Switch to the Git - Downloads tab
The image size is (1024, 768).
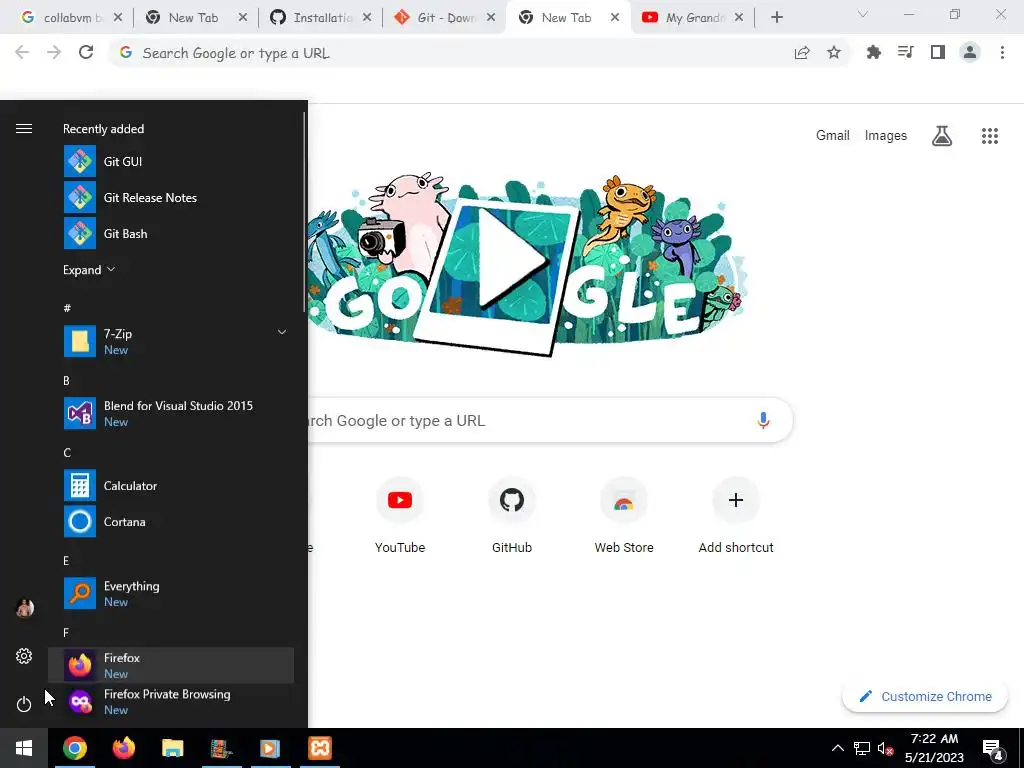pyautogui.click(x=445, y=18)
